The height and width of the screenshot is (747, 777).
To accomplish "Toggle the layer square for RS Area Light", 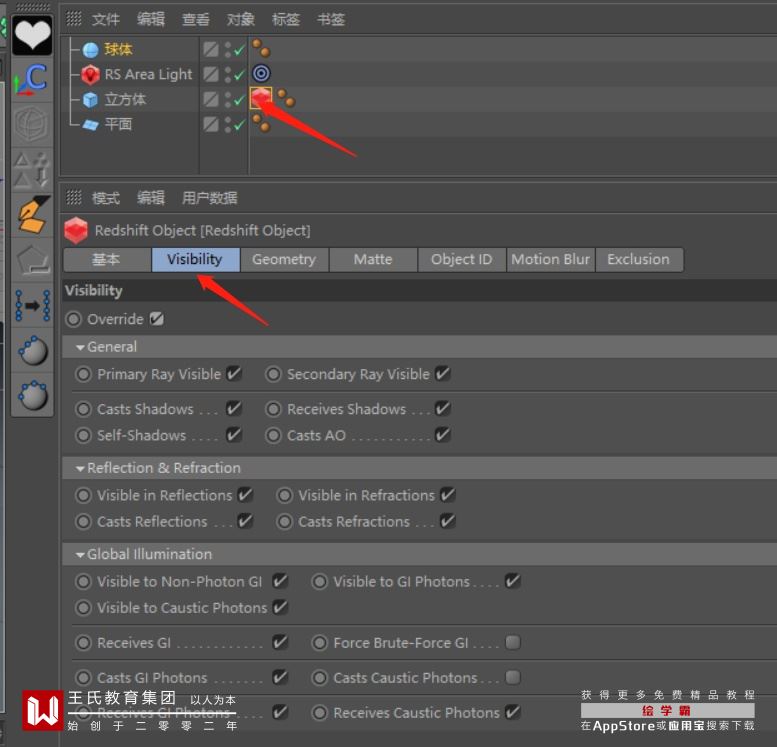I will tap(211, 74).
